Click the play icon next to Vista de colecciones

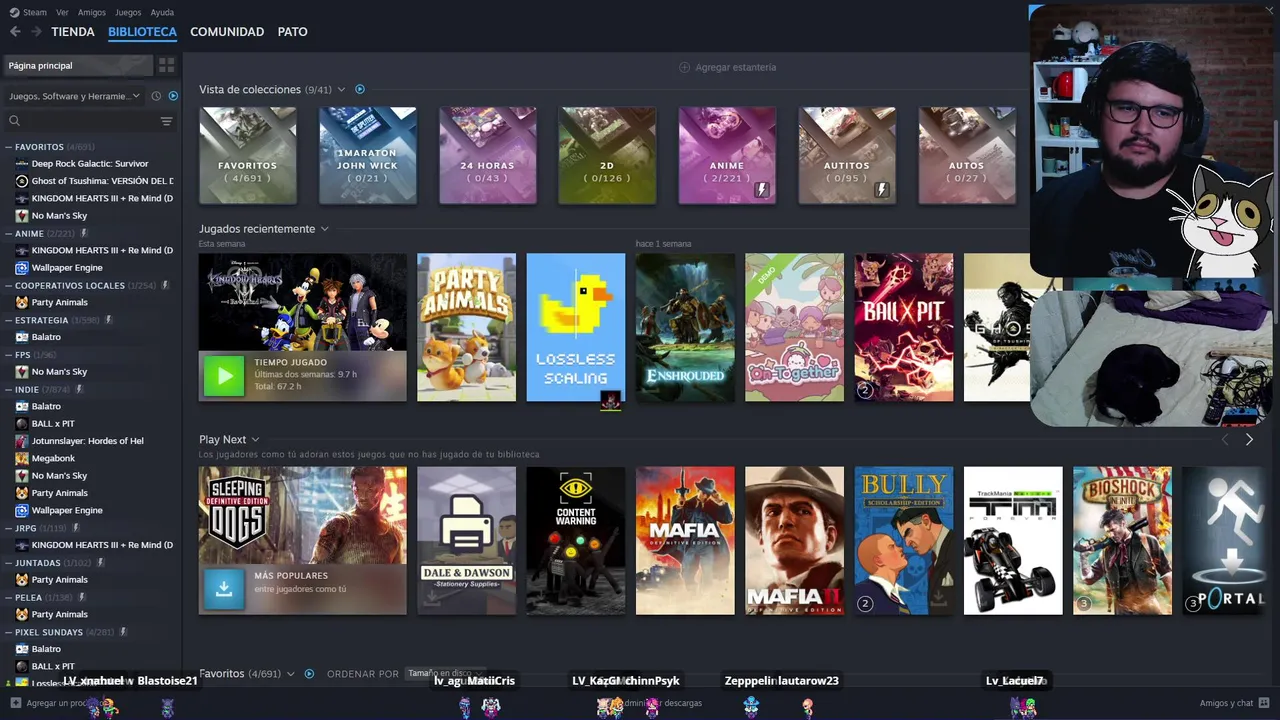(360, 89)
